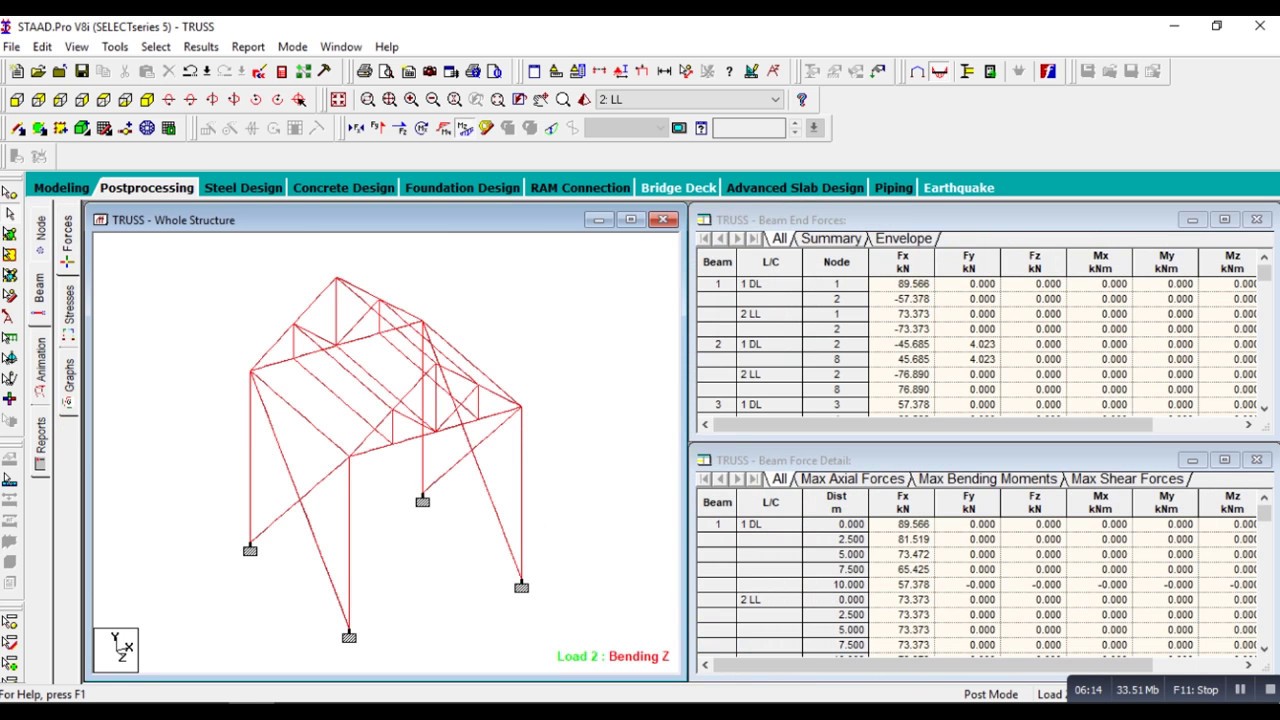Viewport: 1280px width, 720px height.
Task: Open the Results menu
Action: pos(201,46)
